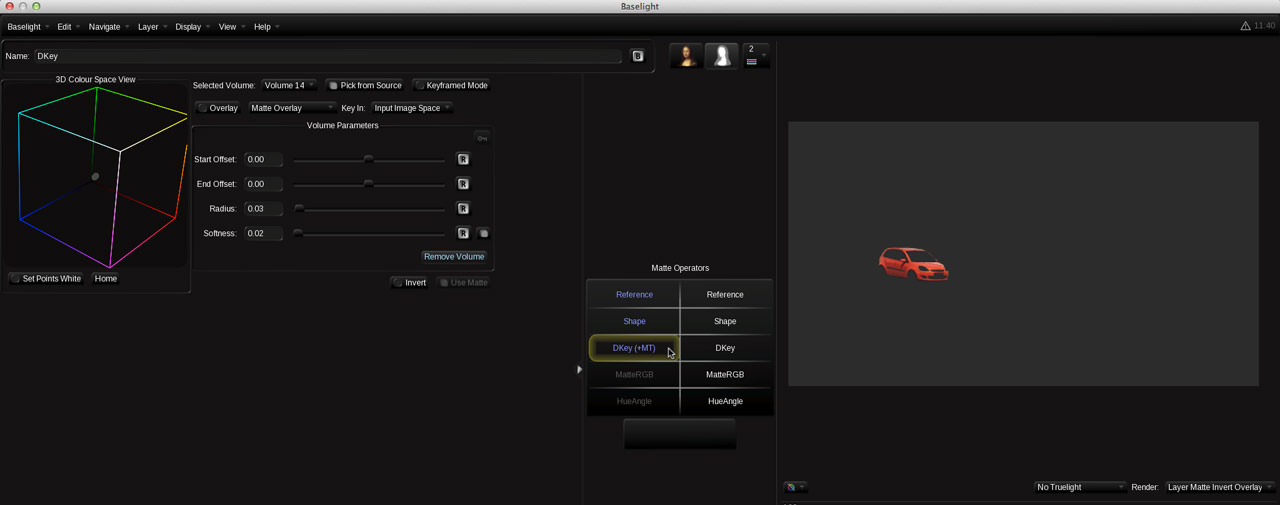Reset the Radius parameter
The image size is (1280, 505).
(x=463, y=209)
